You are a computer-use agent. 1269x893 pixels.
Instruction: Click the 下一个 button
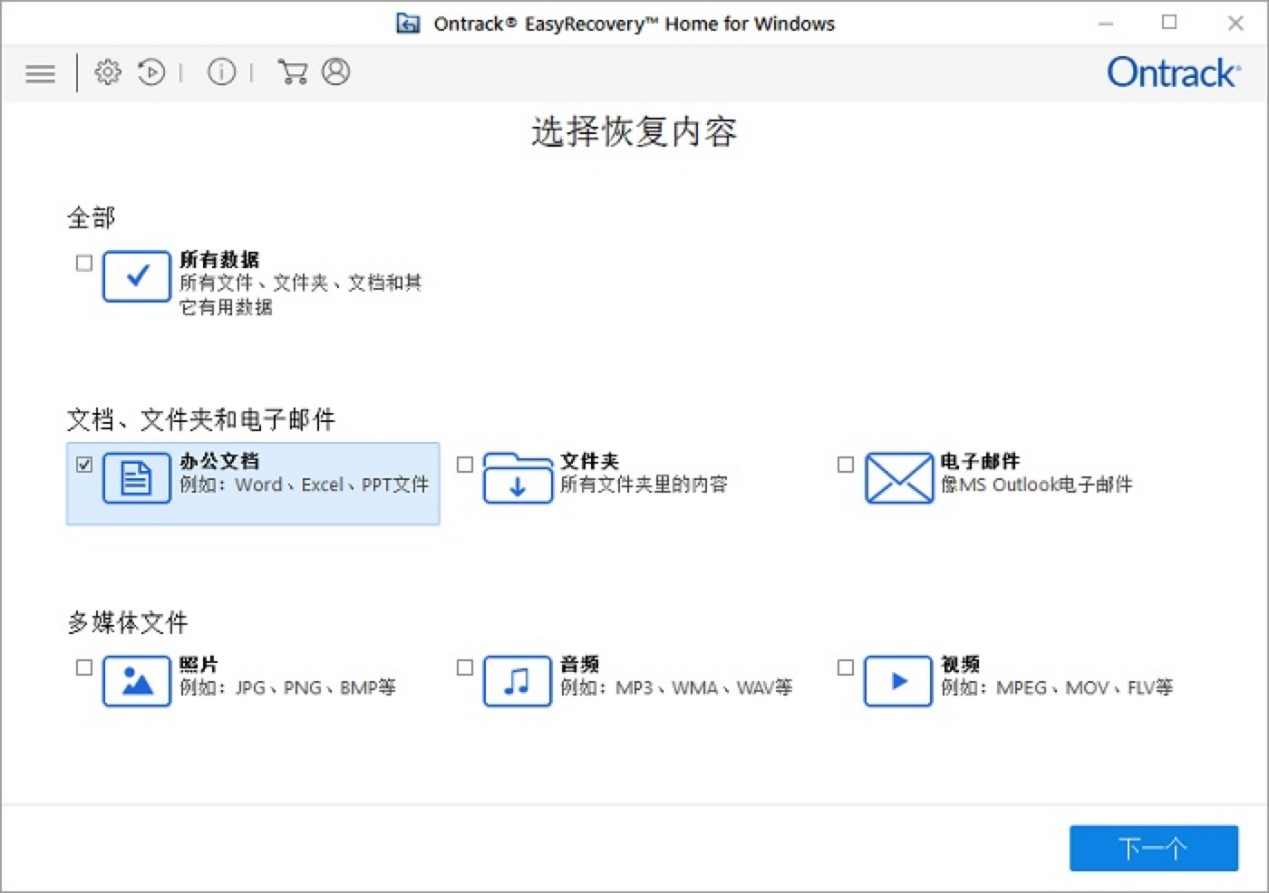tap(1154, 848)
